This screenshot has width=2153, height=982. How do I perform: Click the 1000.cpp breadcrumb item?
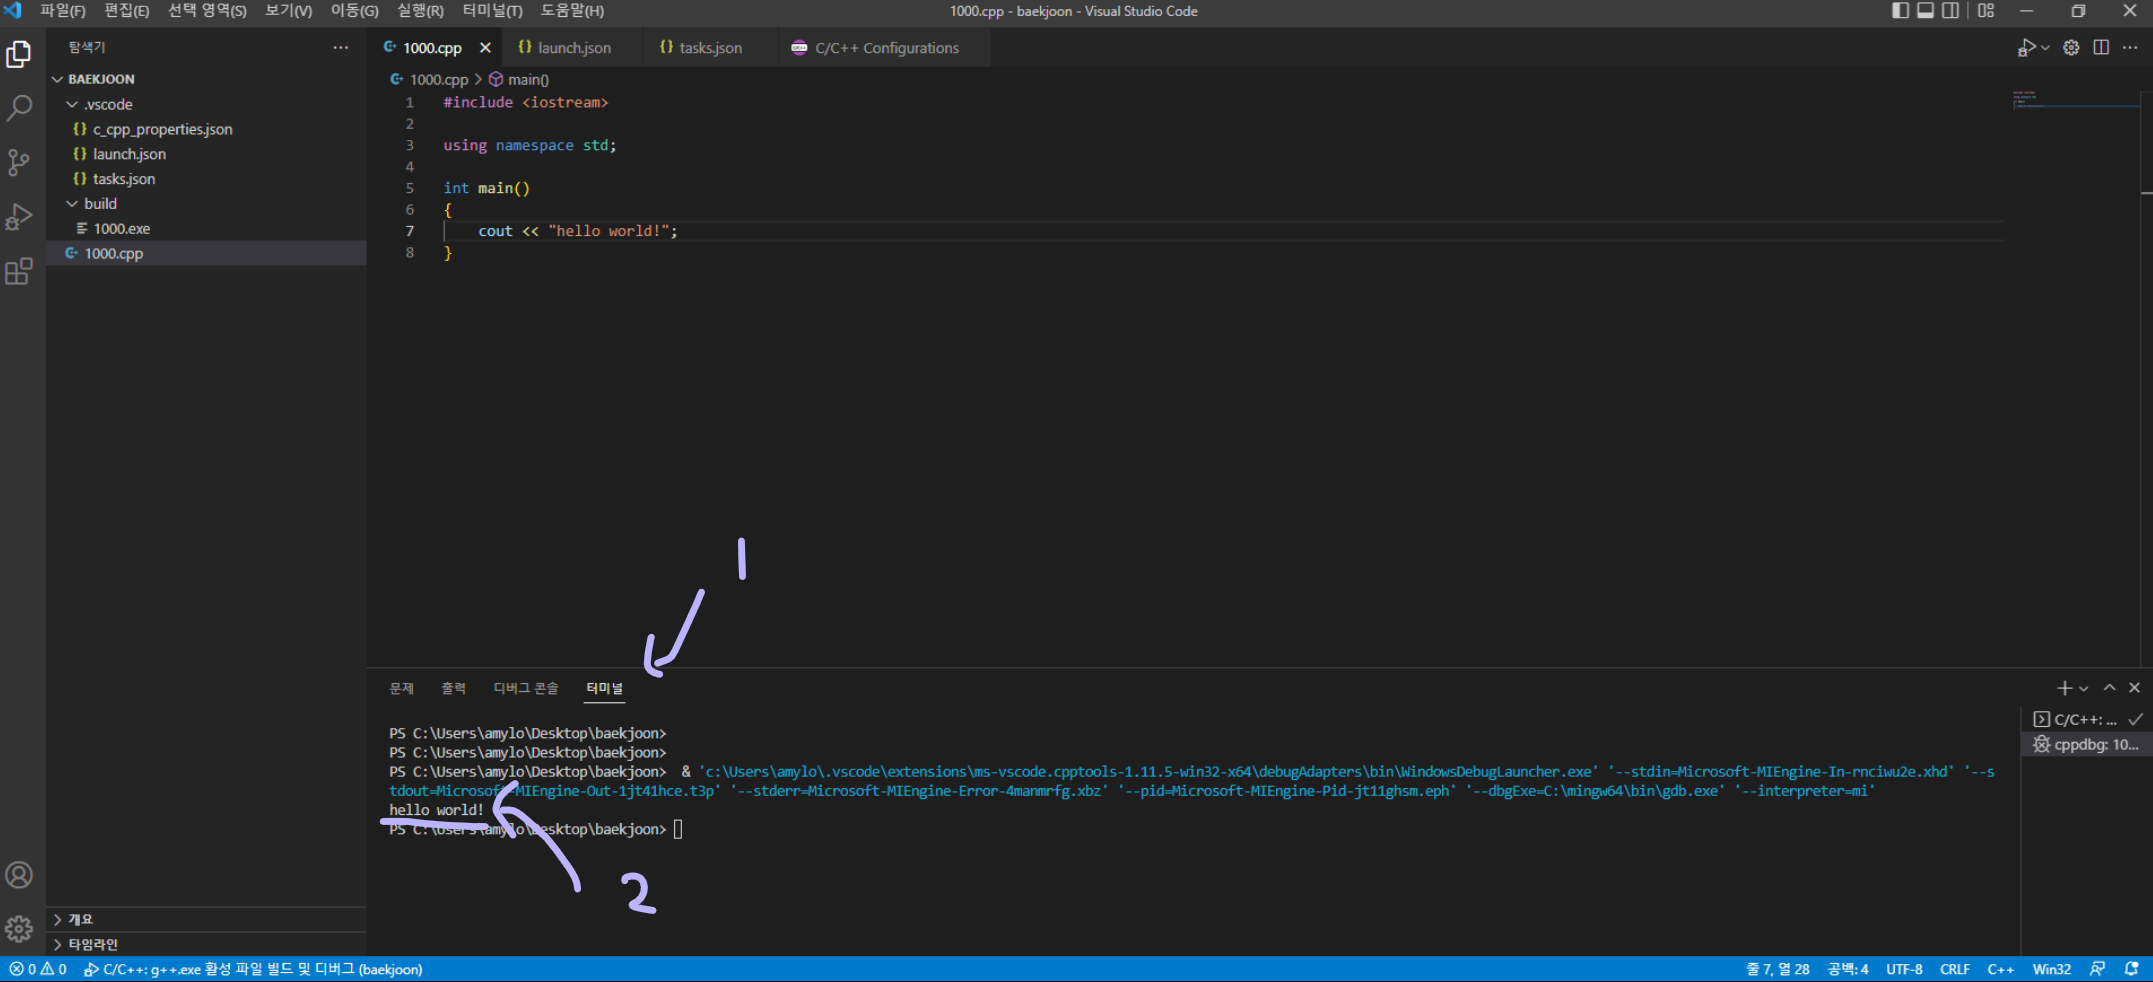[438, 79]
